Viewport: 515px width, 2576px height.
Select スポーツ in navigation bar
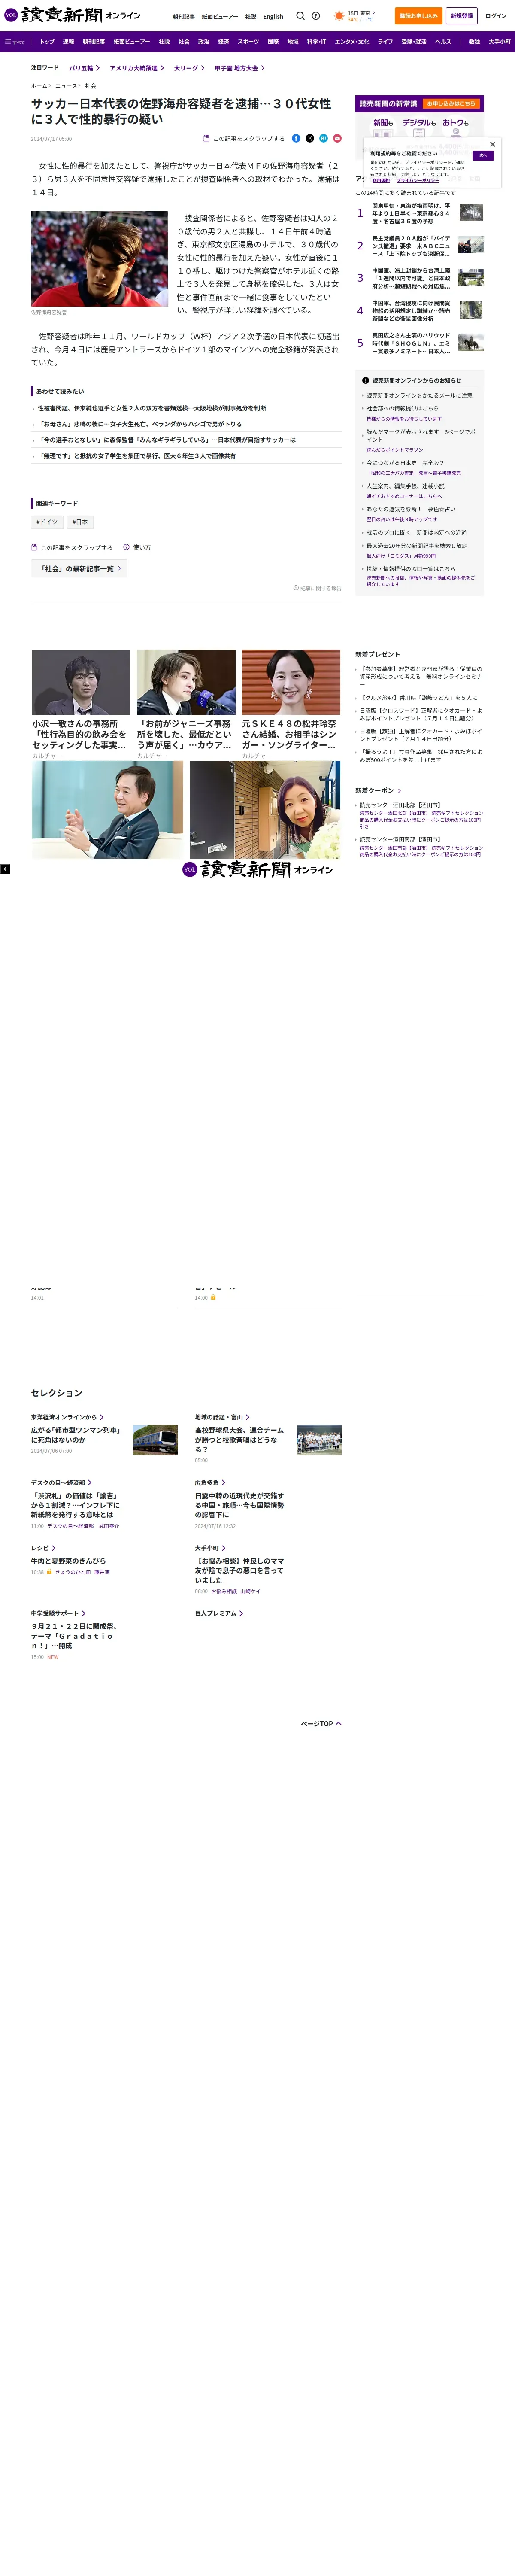[248, 42]
